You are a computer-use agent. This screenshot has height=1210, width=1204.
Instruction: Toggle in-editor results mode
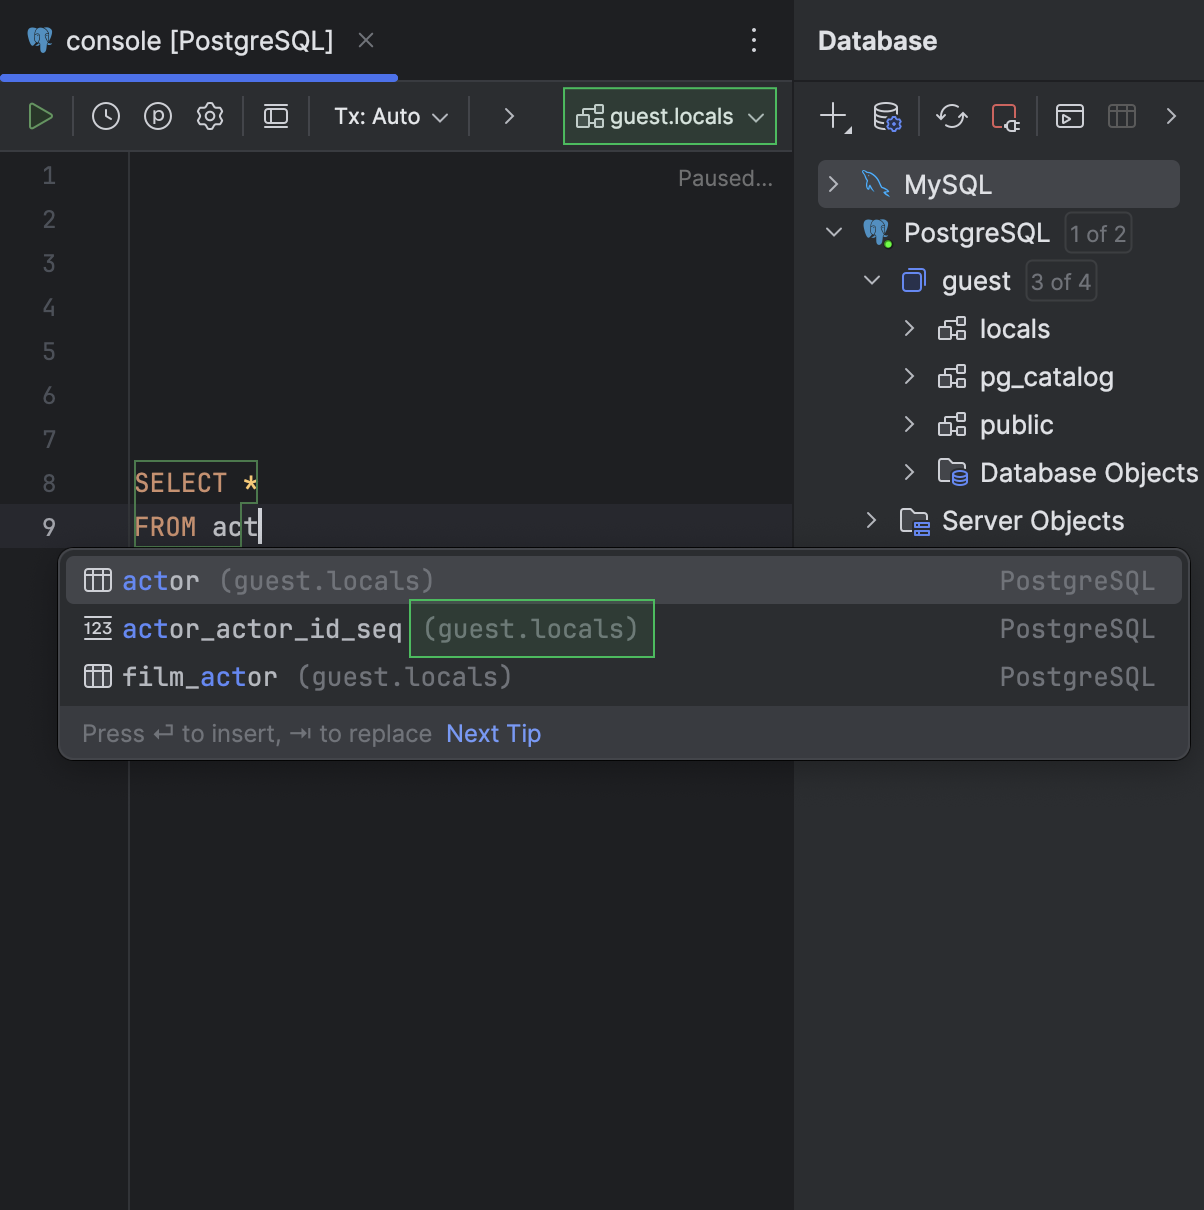coord(275,115)
